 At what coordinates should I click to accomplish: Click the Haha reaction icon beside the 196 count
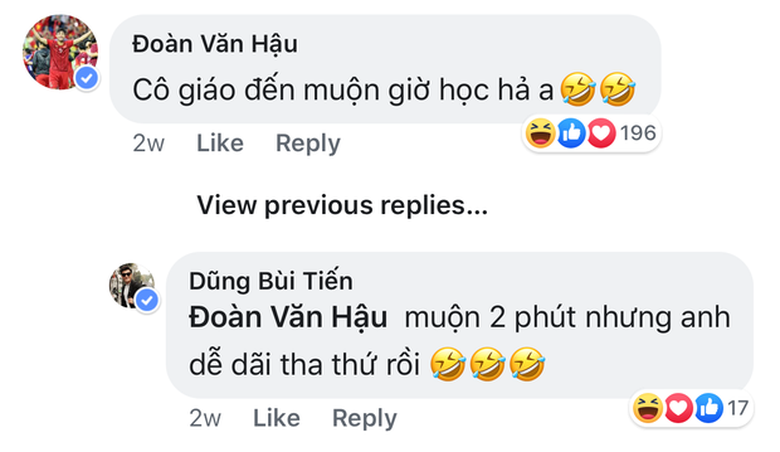pos(541,132)
